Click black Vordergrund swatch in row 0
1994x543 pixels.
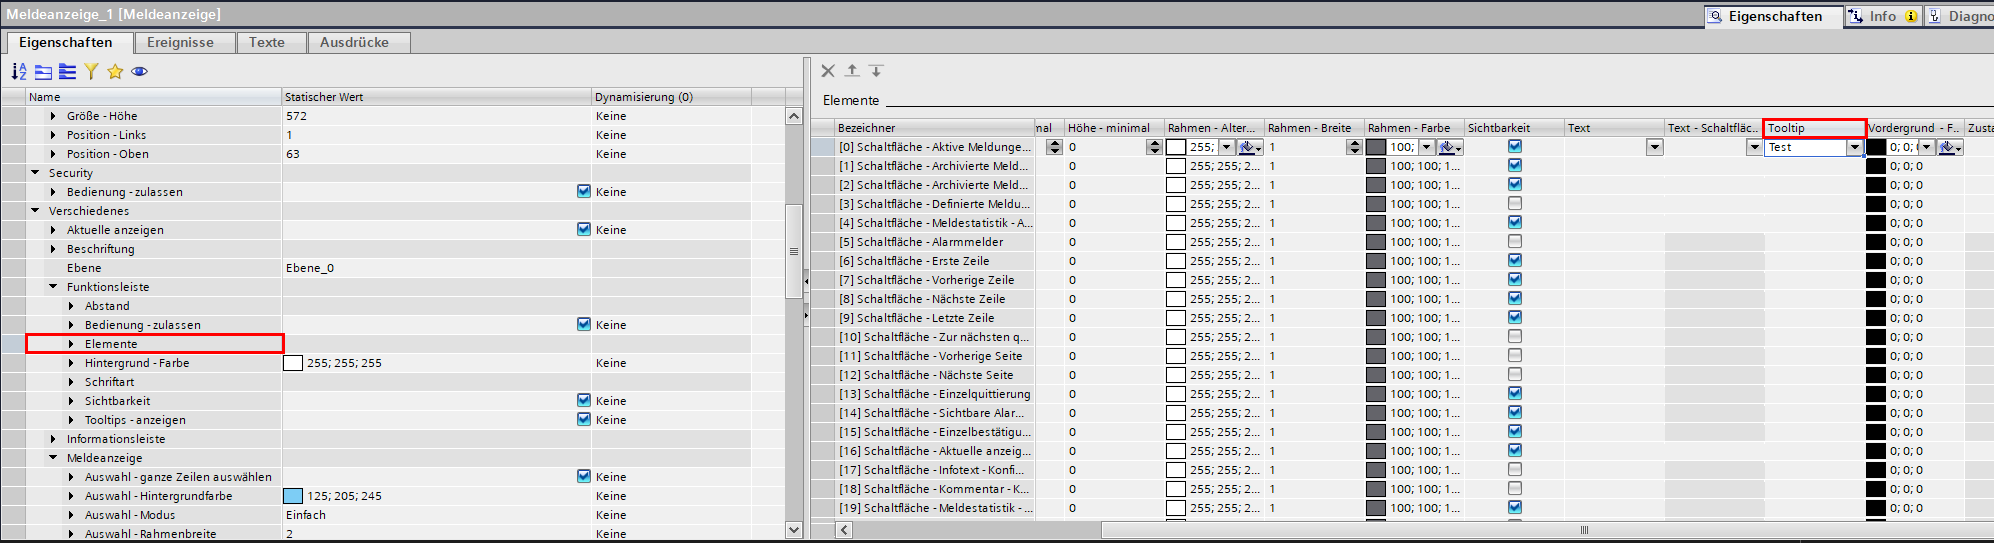[1876, 147]
